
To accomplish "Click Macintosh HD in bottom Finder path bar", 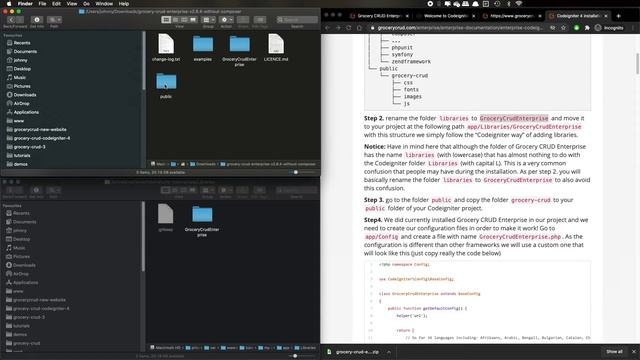I will 165,348.
